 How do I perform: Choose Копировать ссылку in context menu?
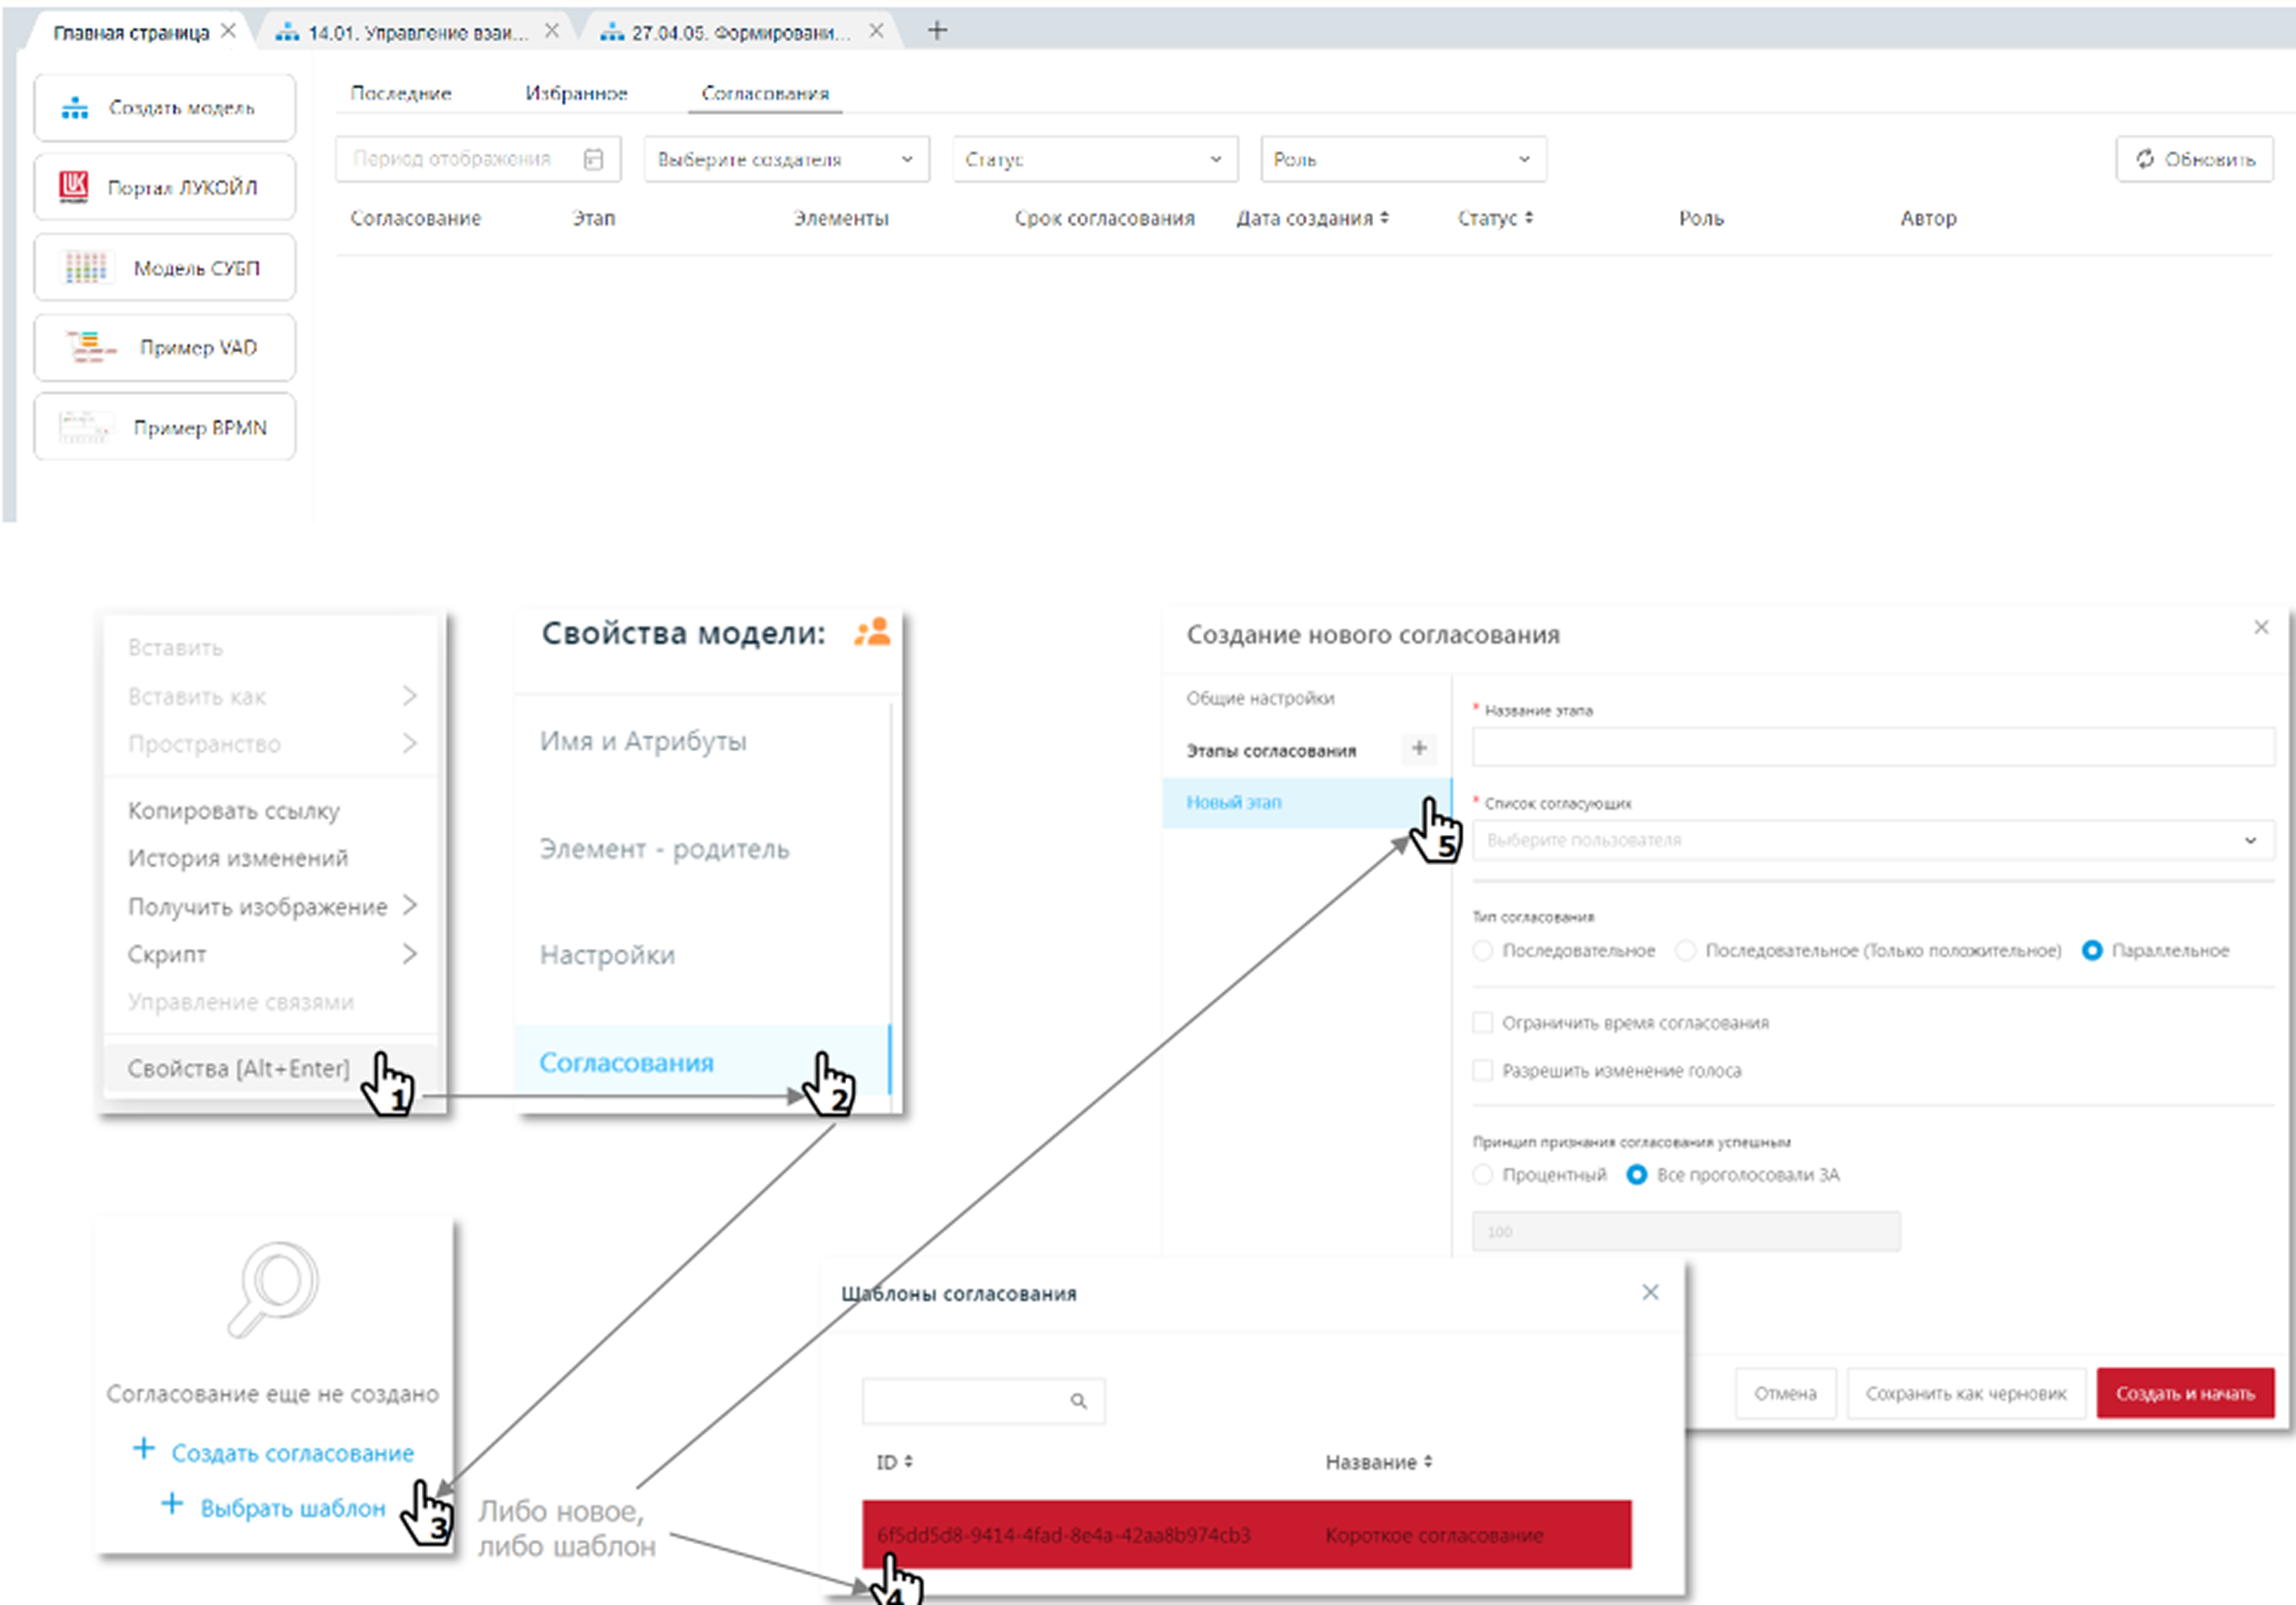[233, 810]
